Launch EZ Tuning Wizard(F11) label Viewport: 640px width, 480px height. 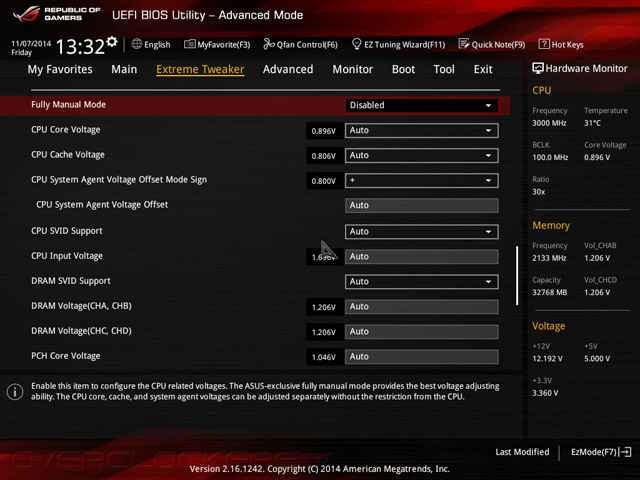point(404,44)
